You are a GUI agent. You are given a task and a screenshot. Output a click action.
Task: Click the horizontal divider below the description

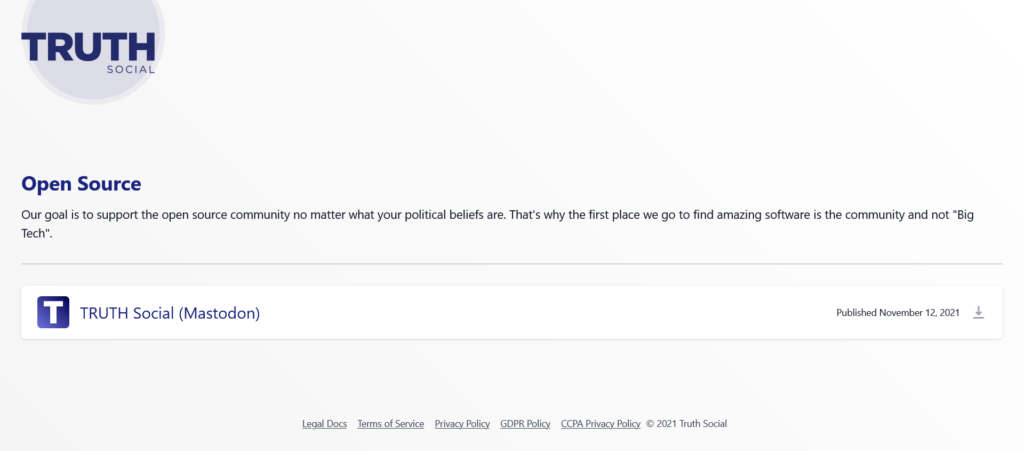(x=512, y=264)
